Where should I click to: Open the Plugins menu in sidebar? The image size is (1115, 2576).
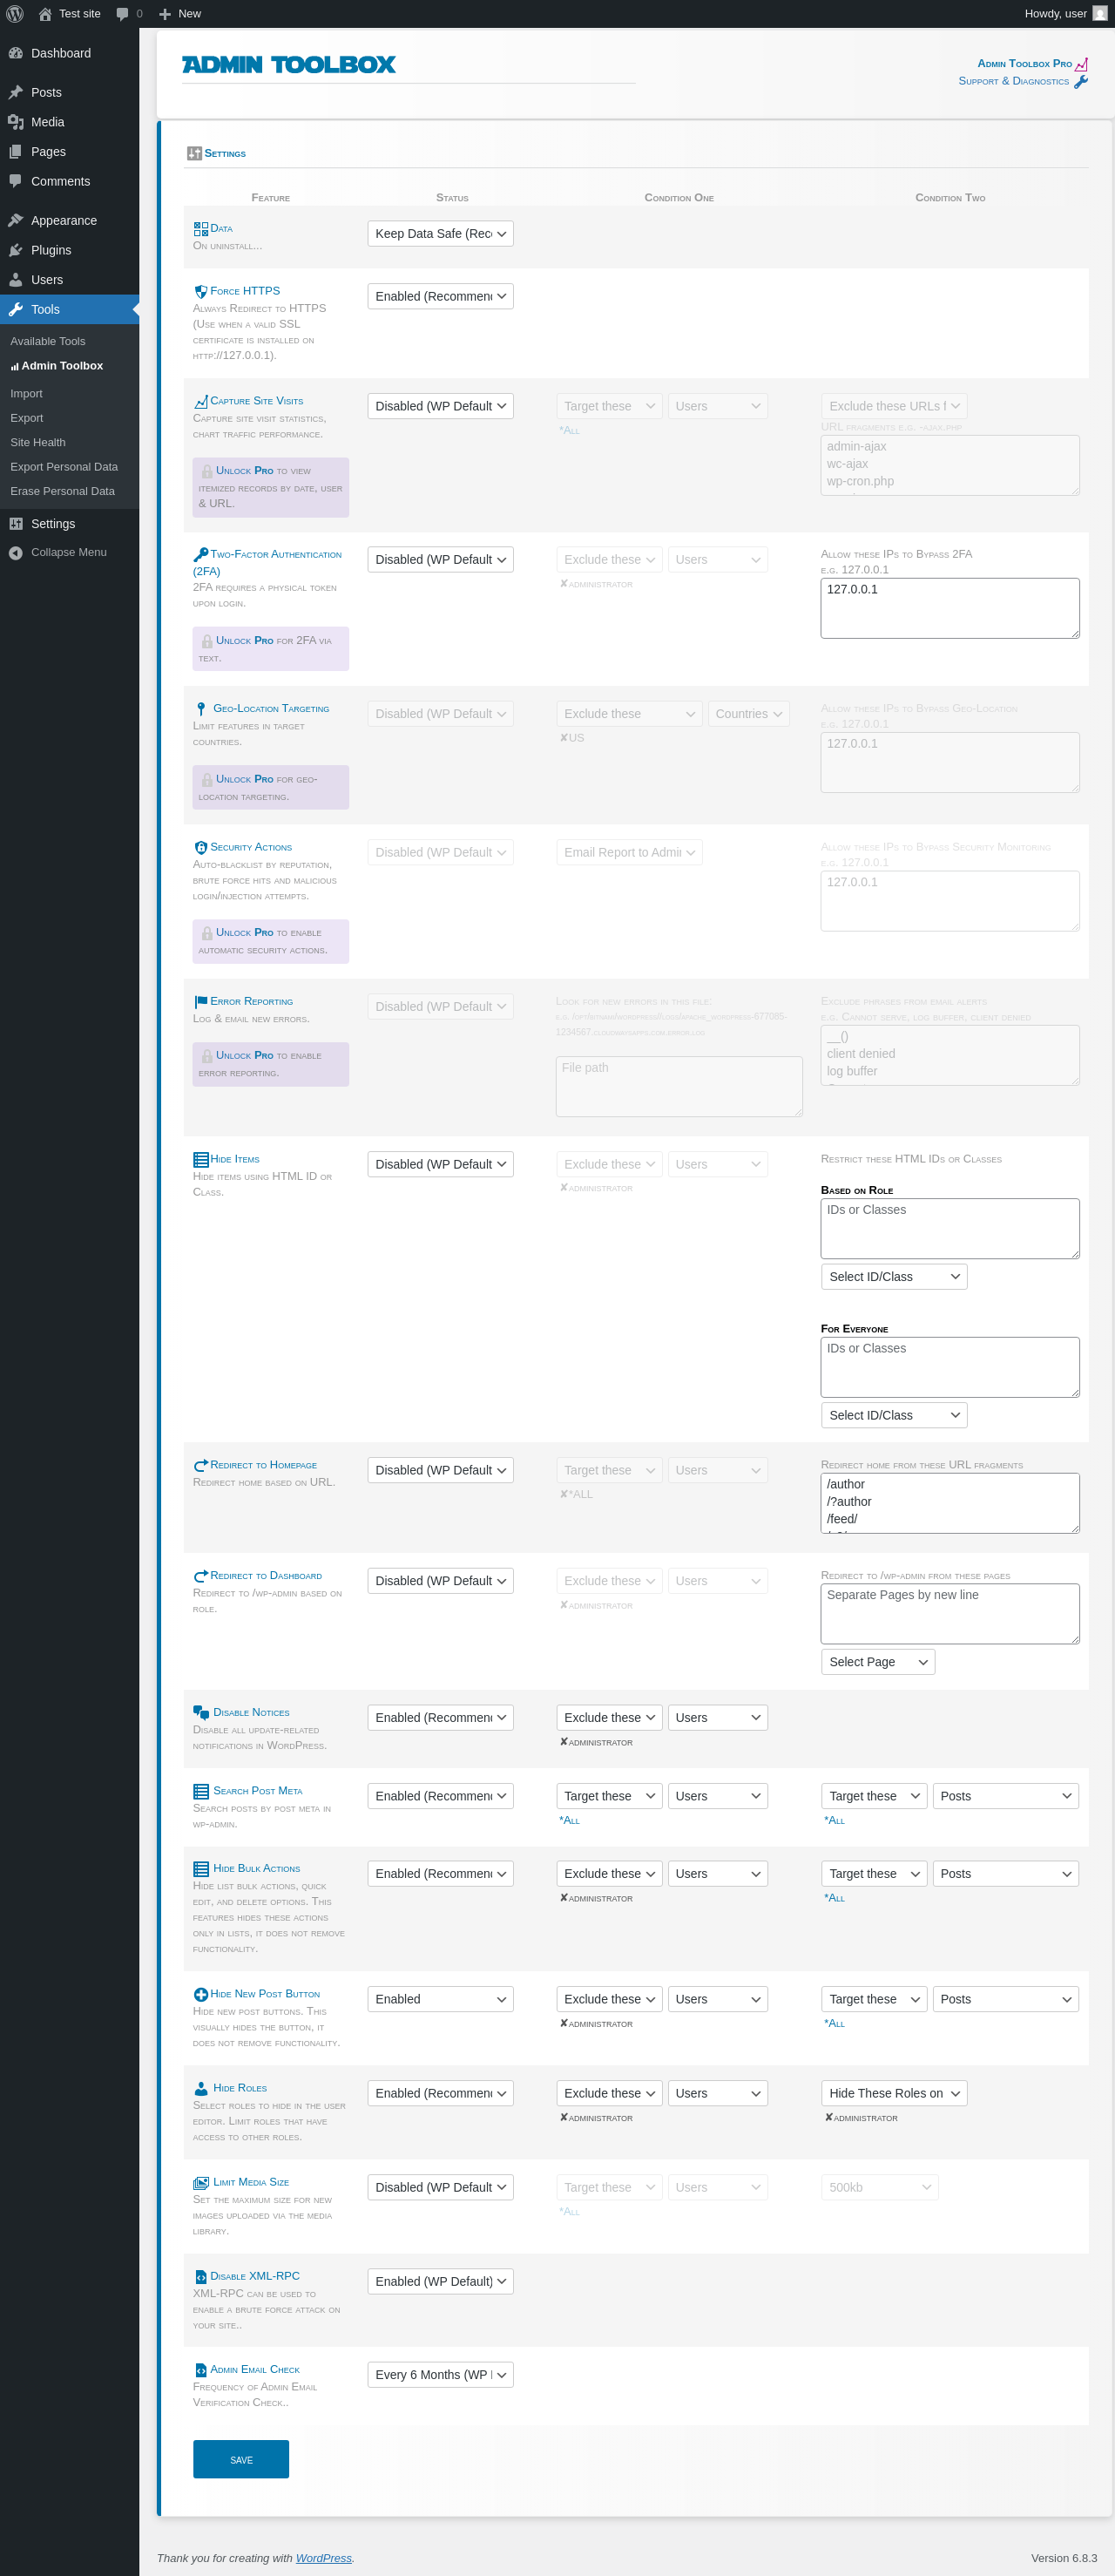point(50,250)
